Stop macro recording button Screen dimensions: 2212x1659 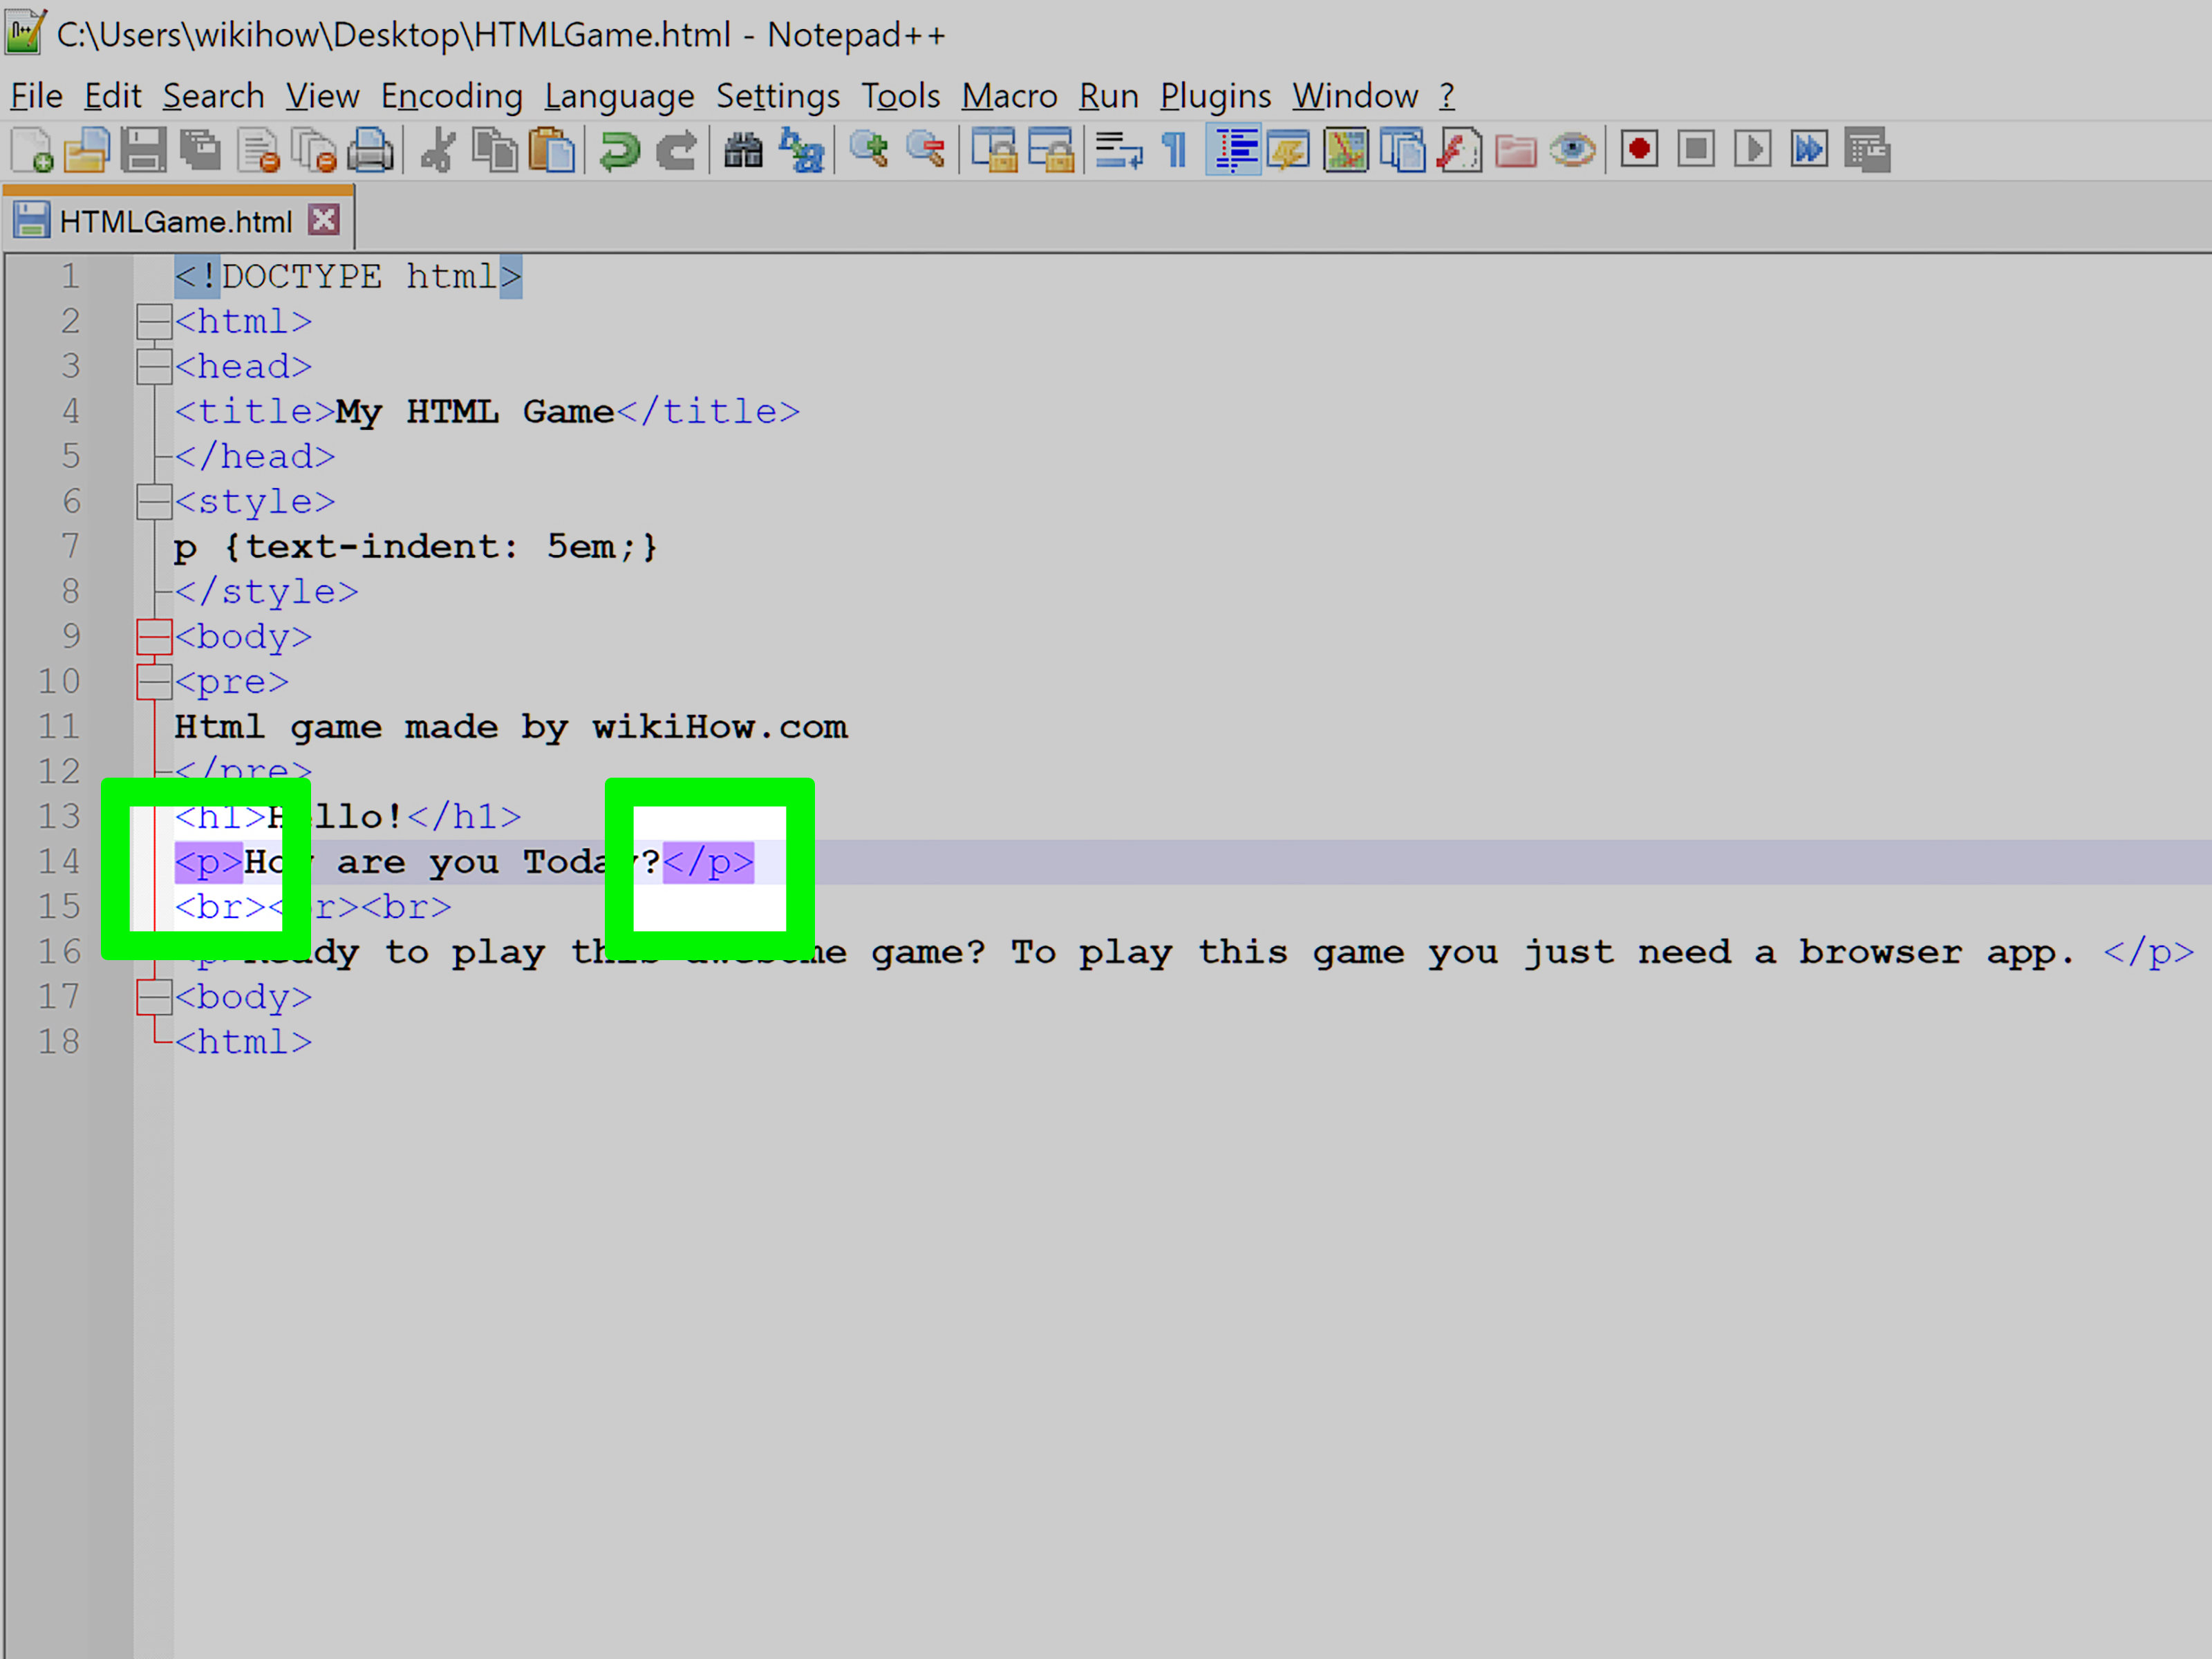pyautogui.click(x=1697, y=151)
